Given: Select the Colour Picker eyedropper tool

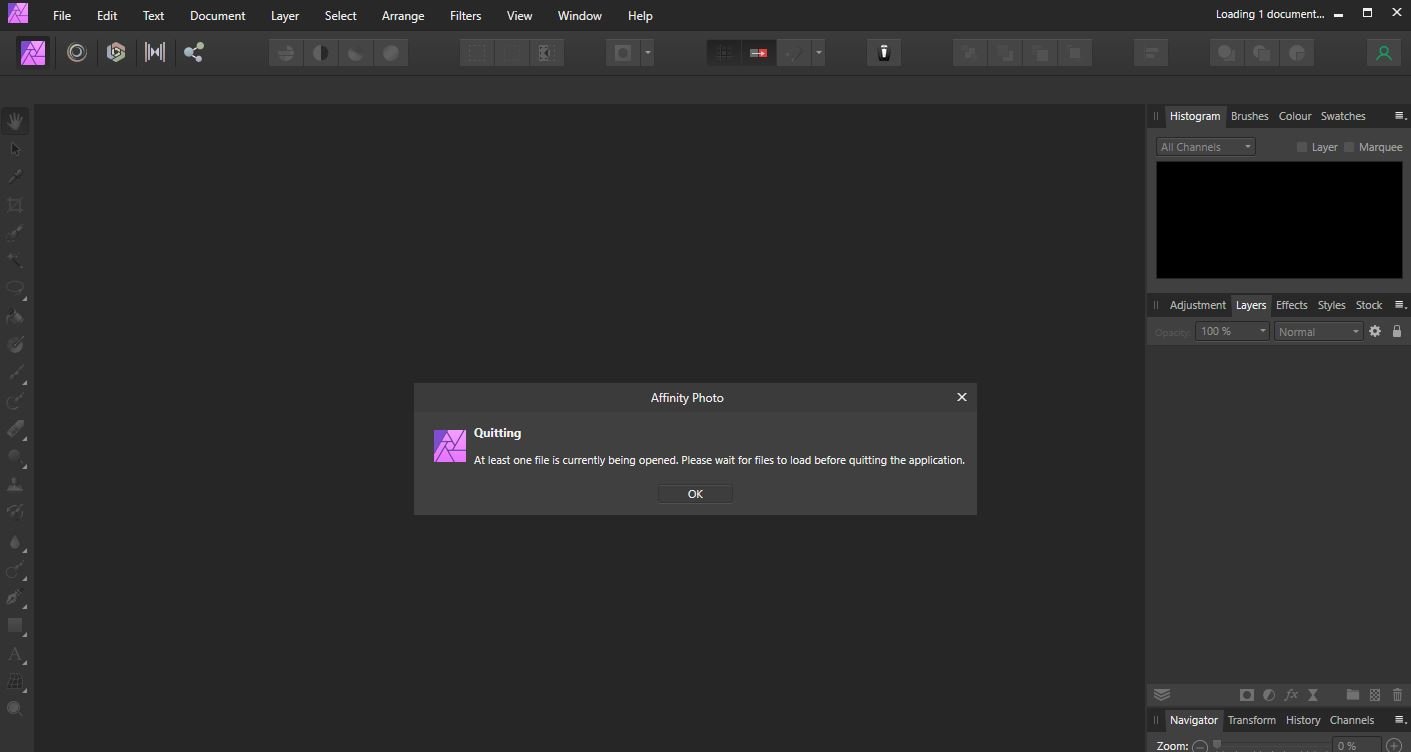Looking at the screenshot, I should tap(15, 177).
